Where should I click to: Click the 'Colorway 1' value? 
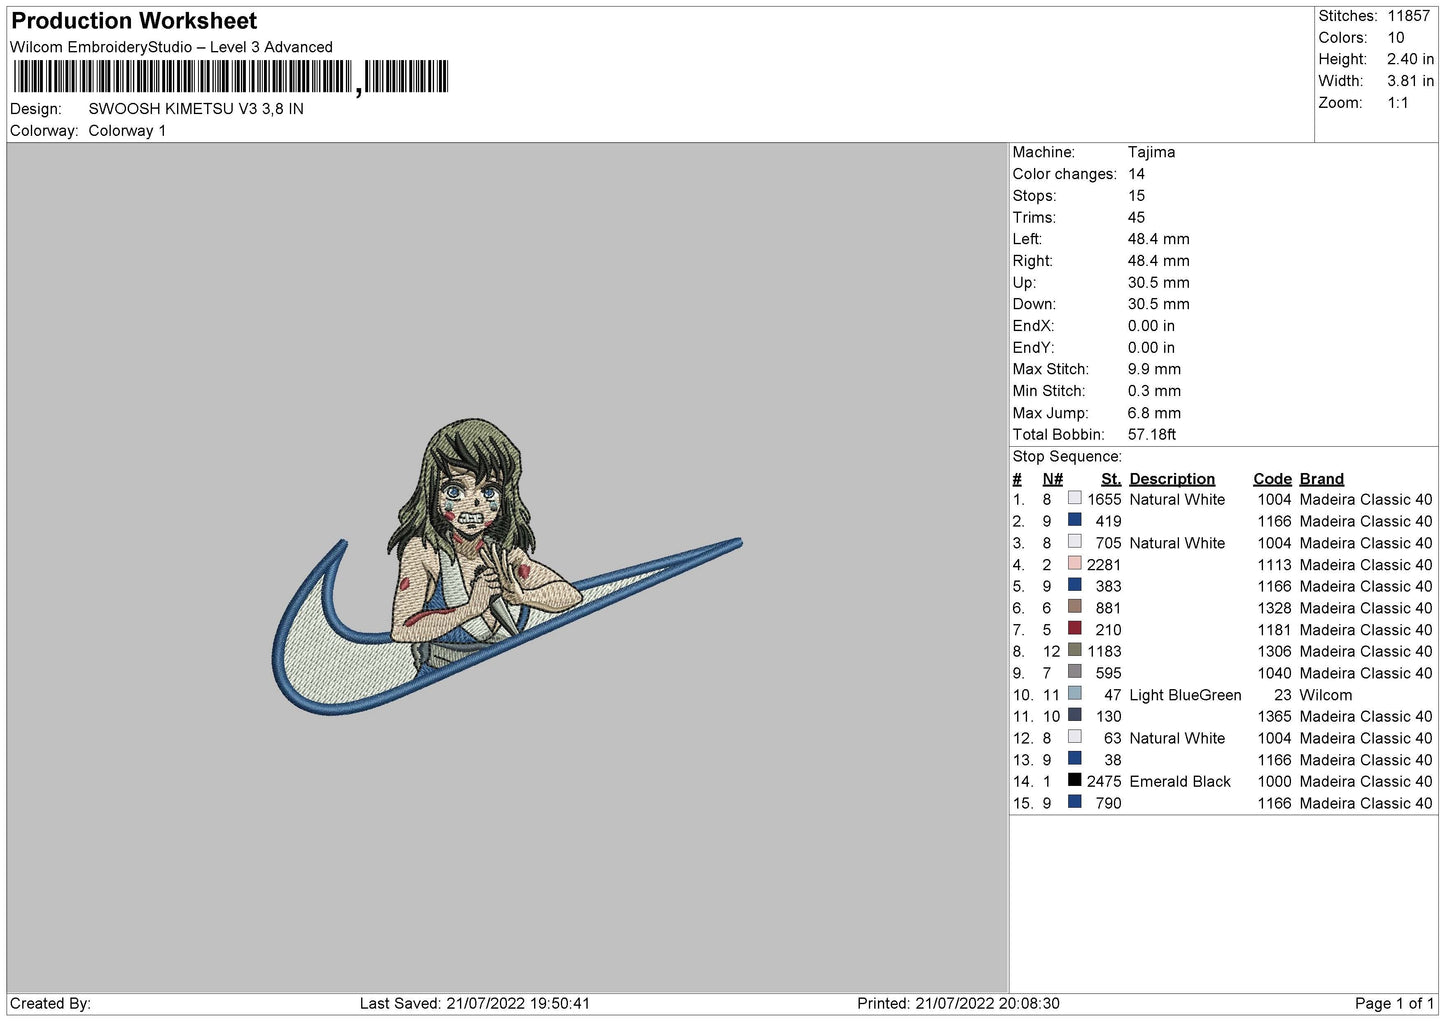(x=127, y=131)
